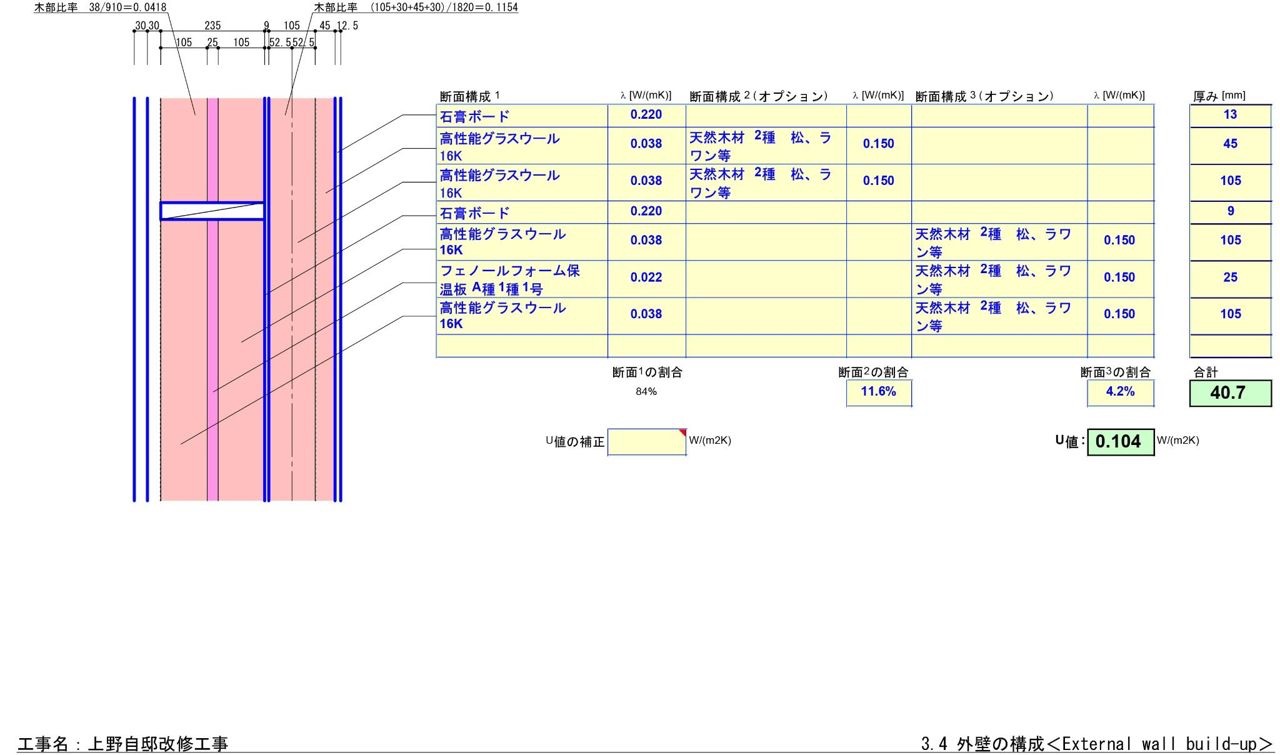Click the 0.022 lambda value cell
The width and height of the screenshot is (1280, 755).
pyautogui.click(x=646, y=278)
